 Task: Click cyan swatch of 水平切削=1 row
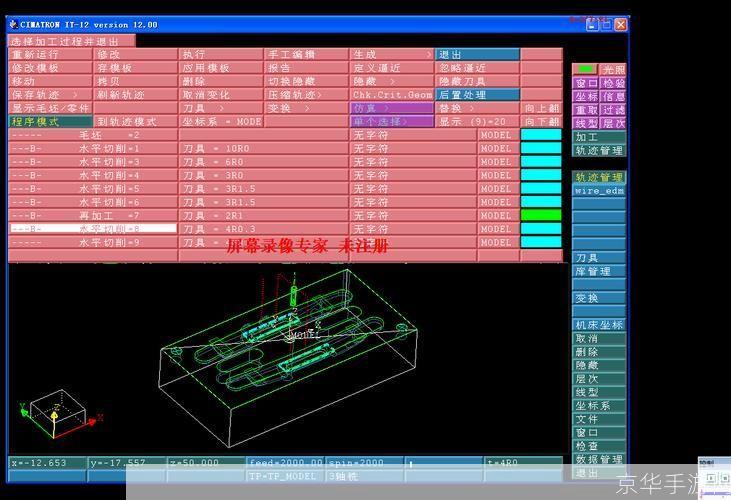point(541,148)
